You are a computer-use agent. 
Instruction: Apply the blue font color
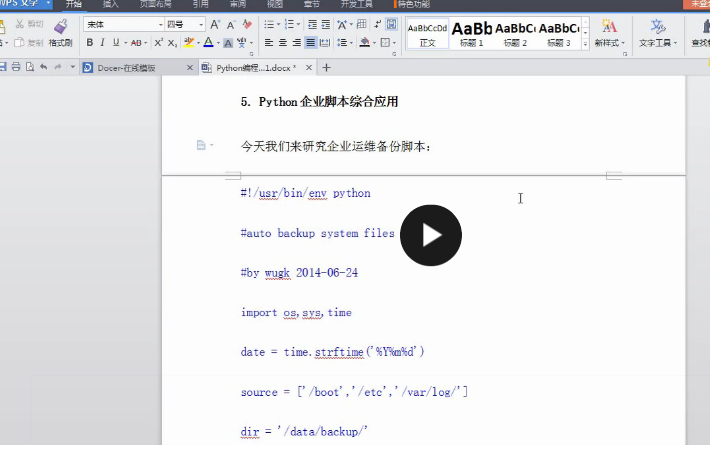208,43
